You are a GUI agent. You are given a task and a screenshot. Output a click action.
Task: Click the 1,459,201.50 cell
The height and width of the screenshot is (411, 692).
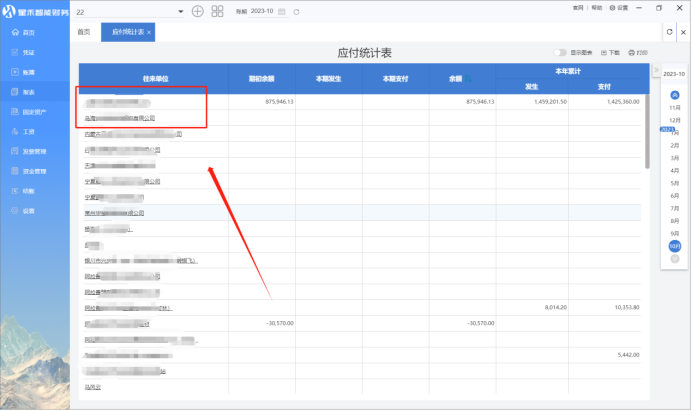[x=550, y=102]
